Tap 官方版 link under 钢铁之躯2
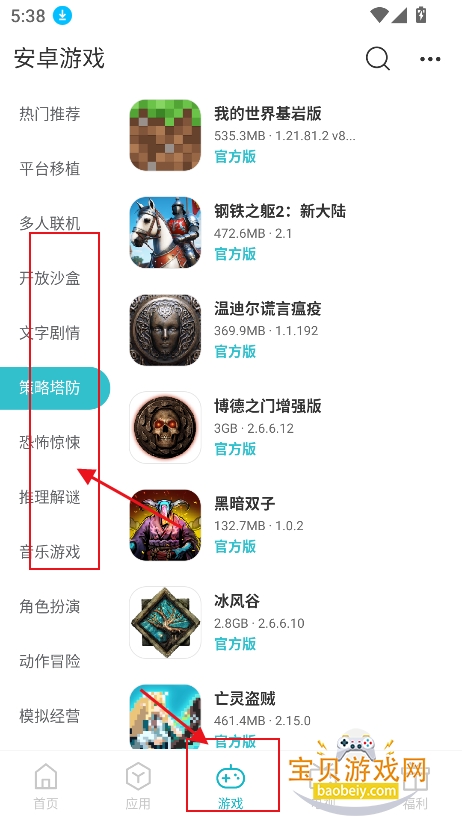This screenshot has width=462, height=821. (x=235, y=254)
